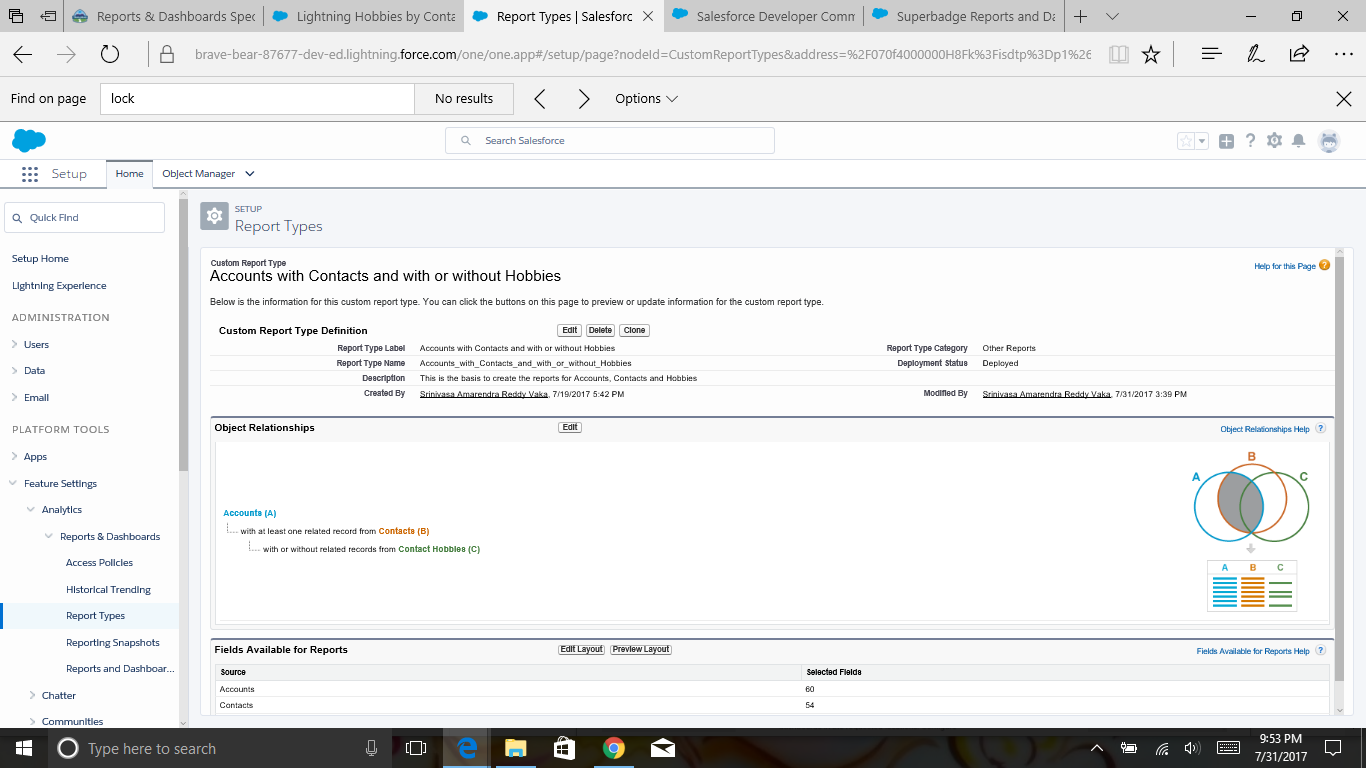This screenshot has height=768, width=1366.
Task: Click the Preview Layout button
Action: click(641, 649)
